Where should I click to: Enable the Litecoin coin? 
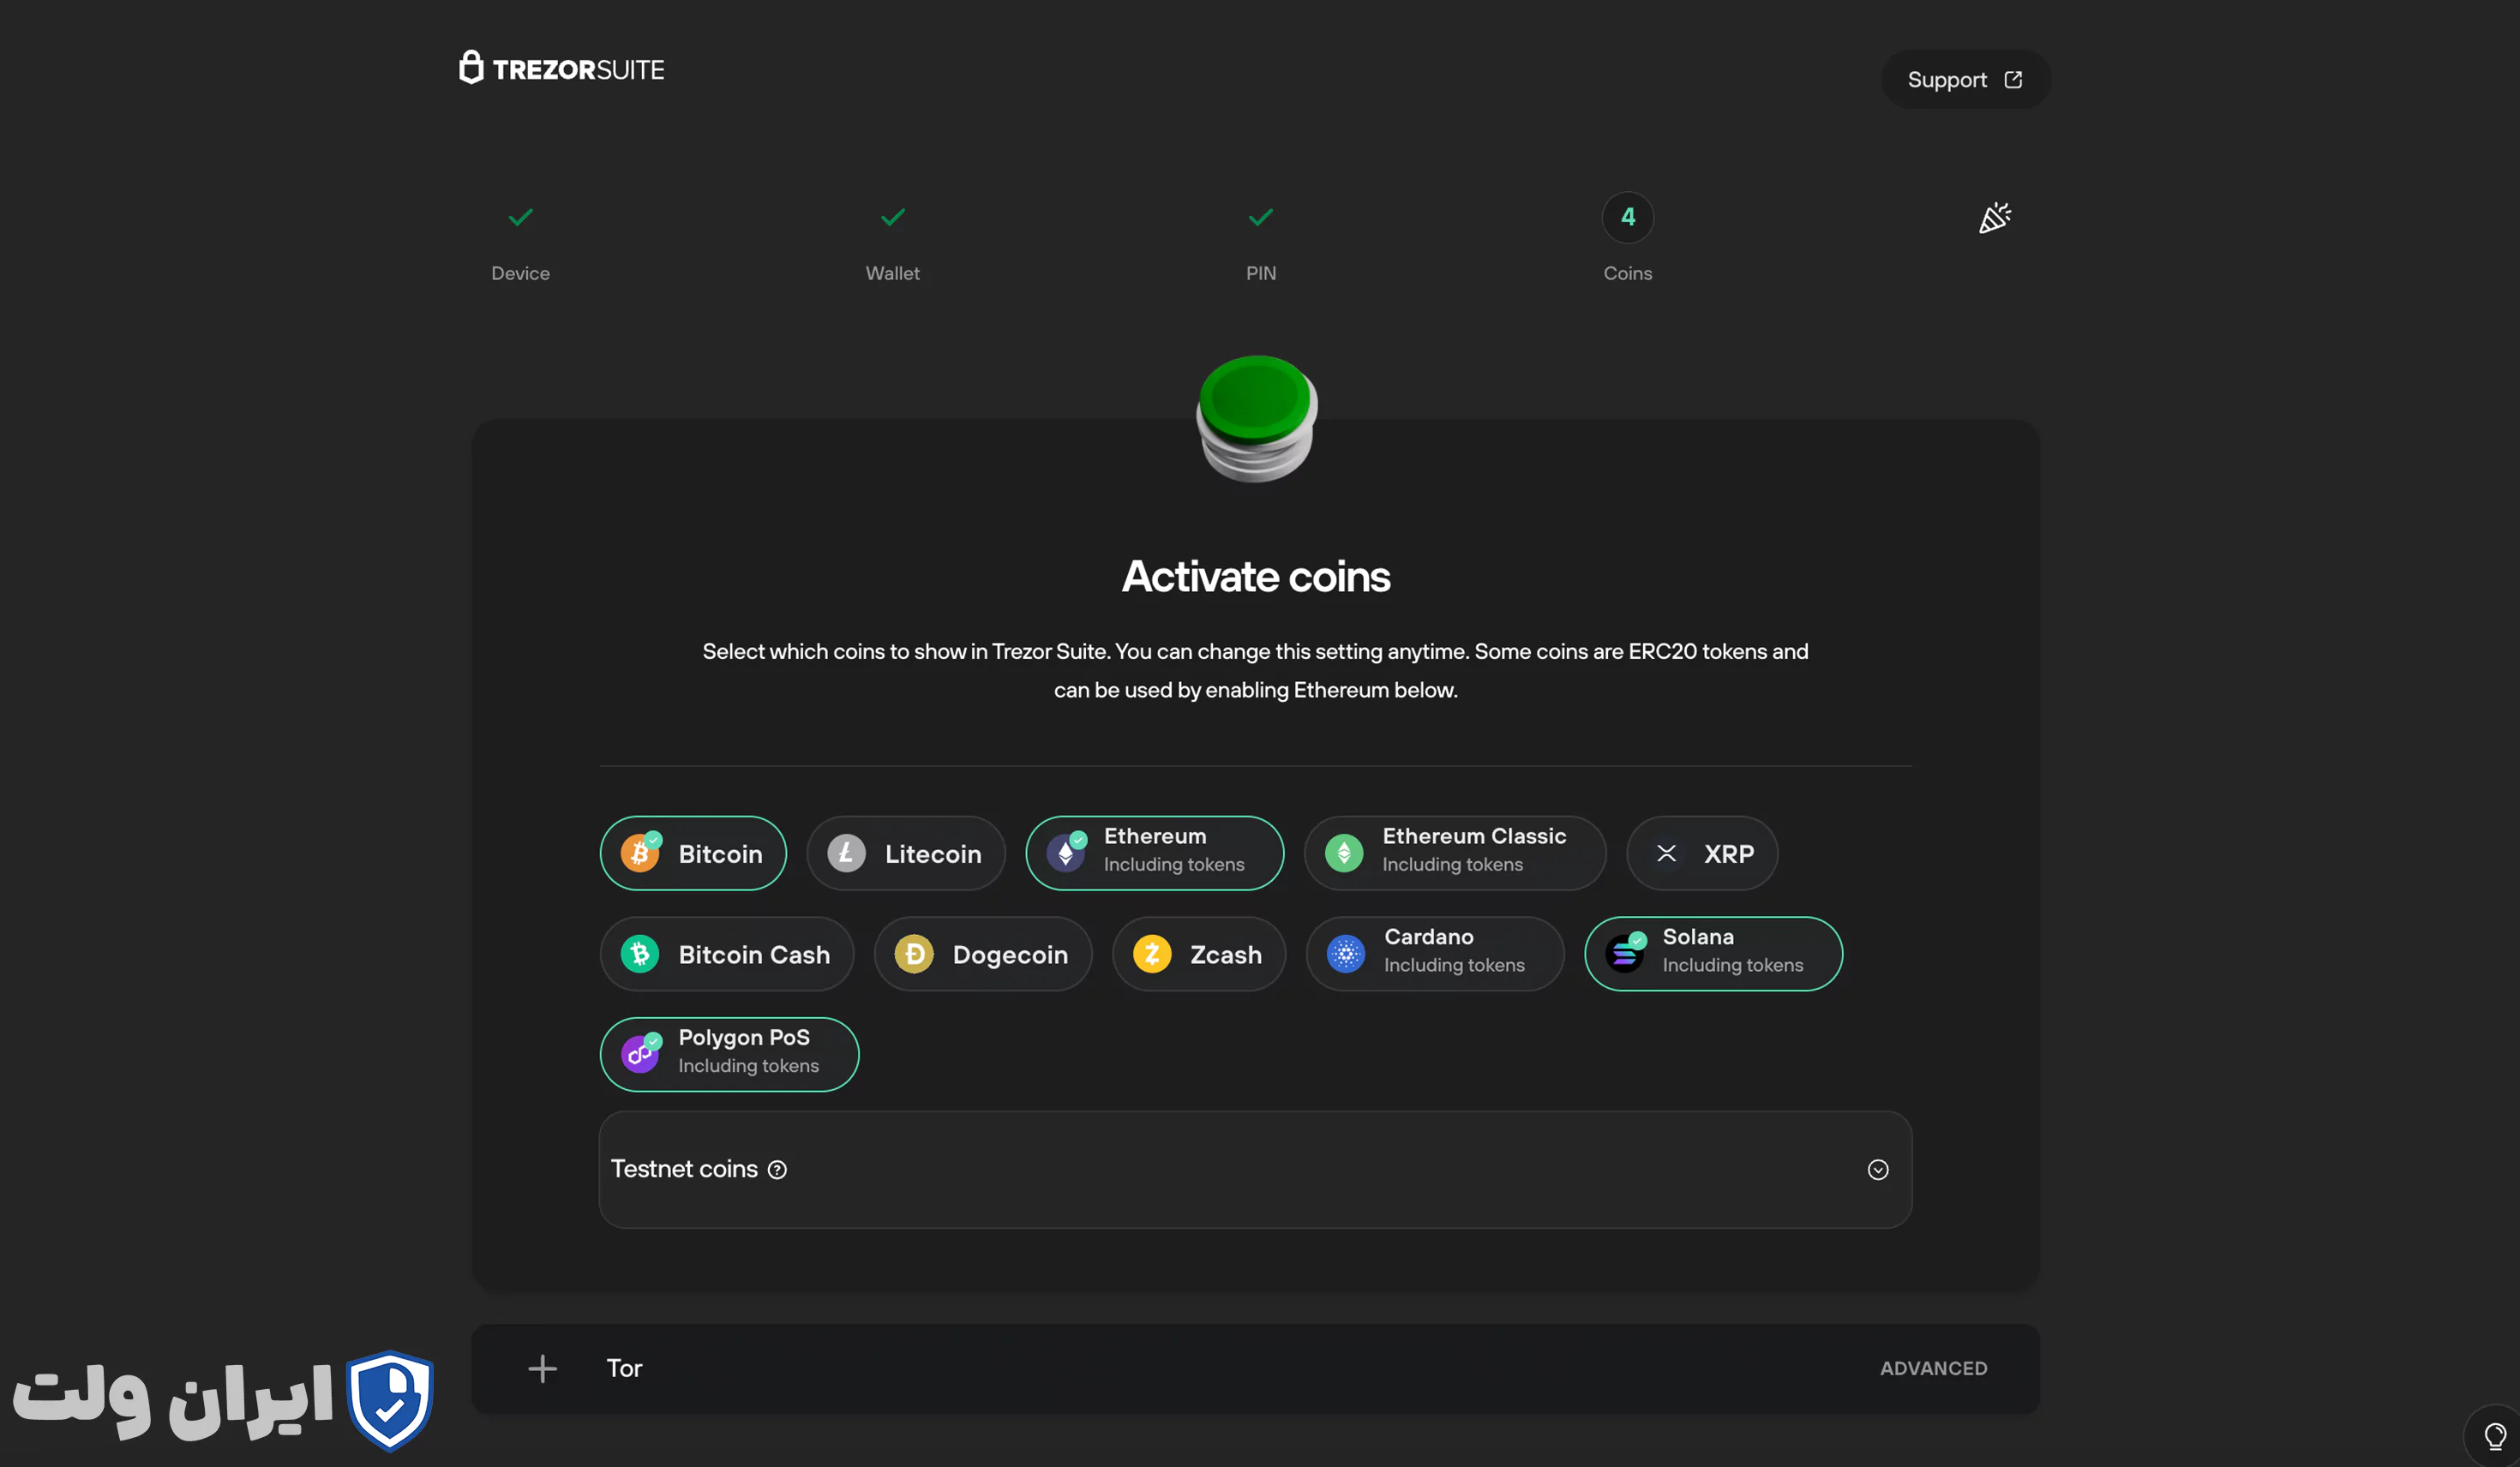[905, 853]
